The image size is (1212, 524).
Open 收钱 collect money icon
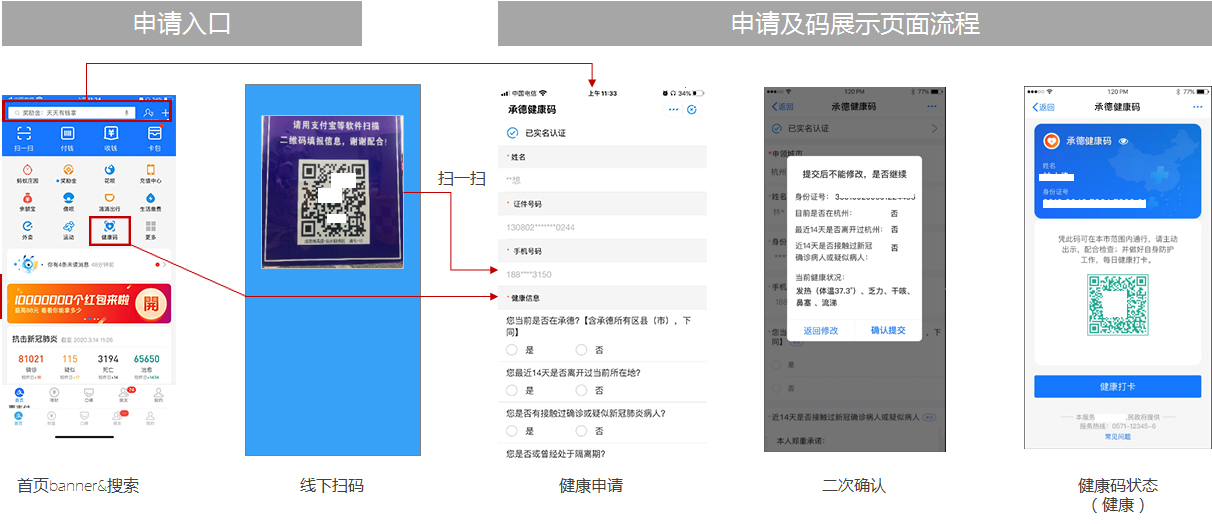[111, 137]
